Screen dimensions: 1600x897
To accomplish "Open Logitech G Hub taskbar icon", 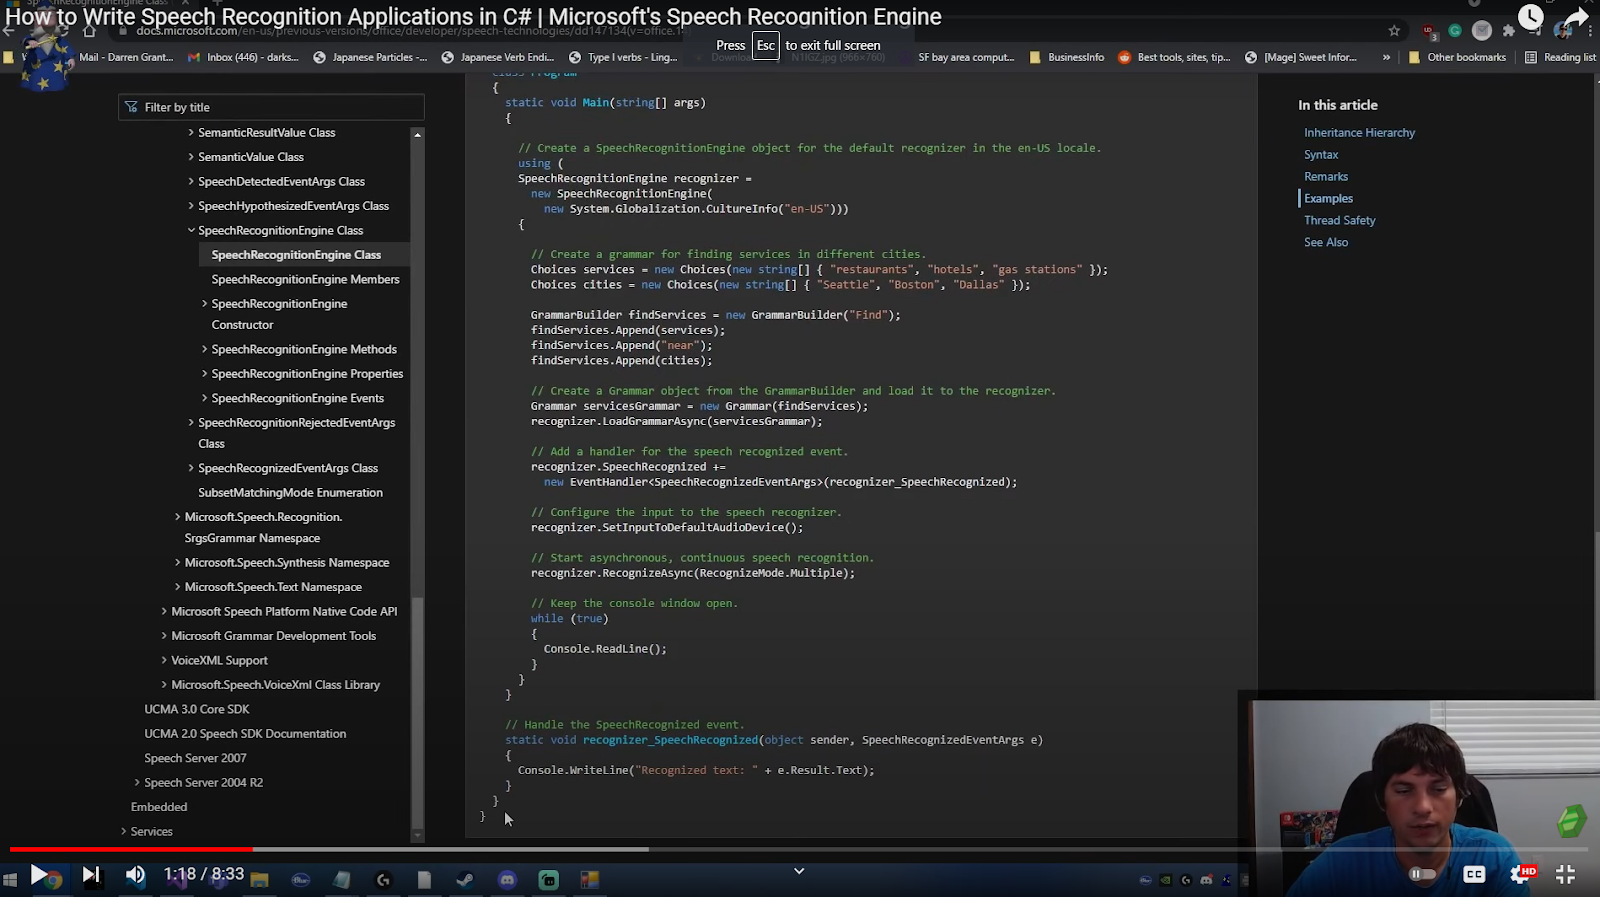I will pyautogui.click(x=383, y=880).
